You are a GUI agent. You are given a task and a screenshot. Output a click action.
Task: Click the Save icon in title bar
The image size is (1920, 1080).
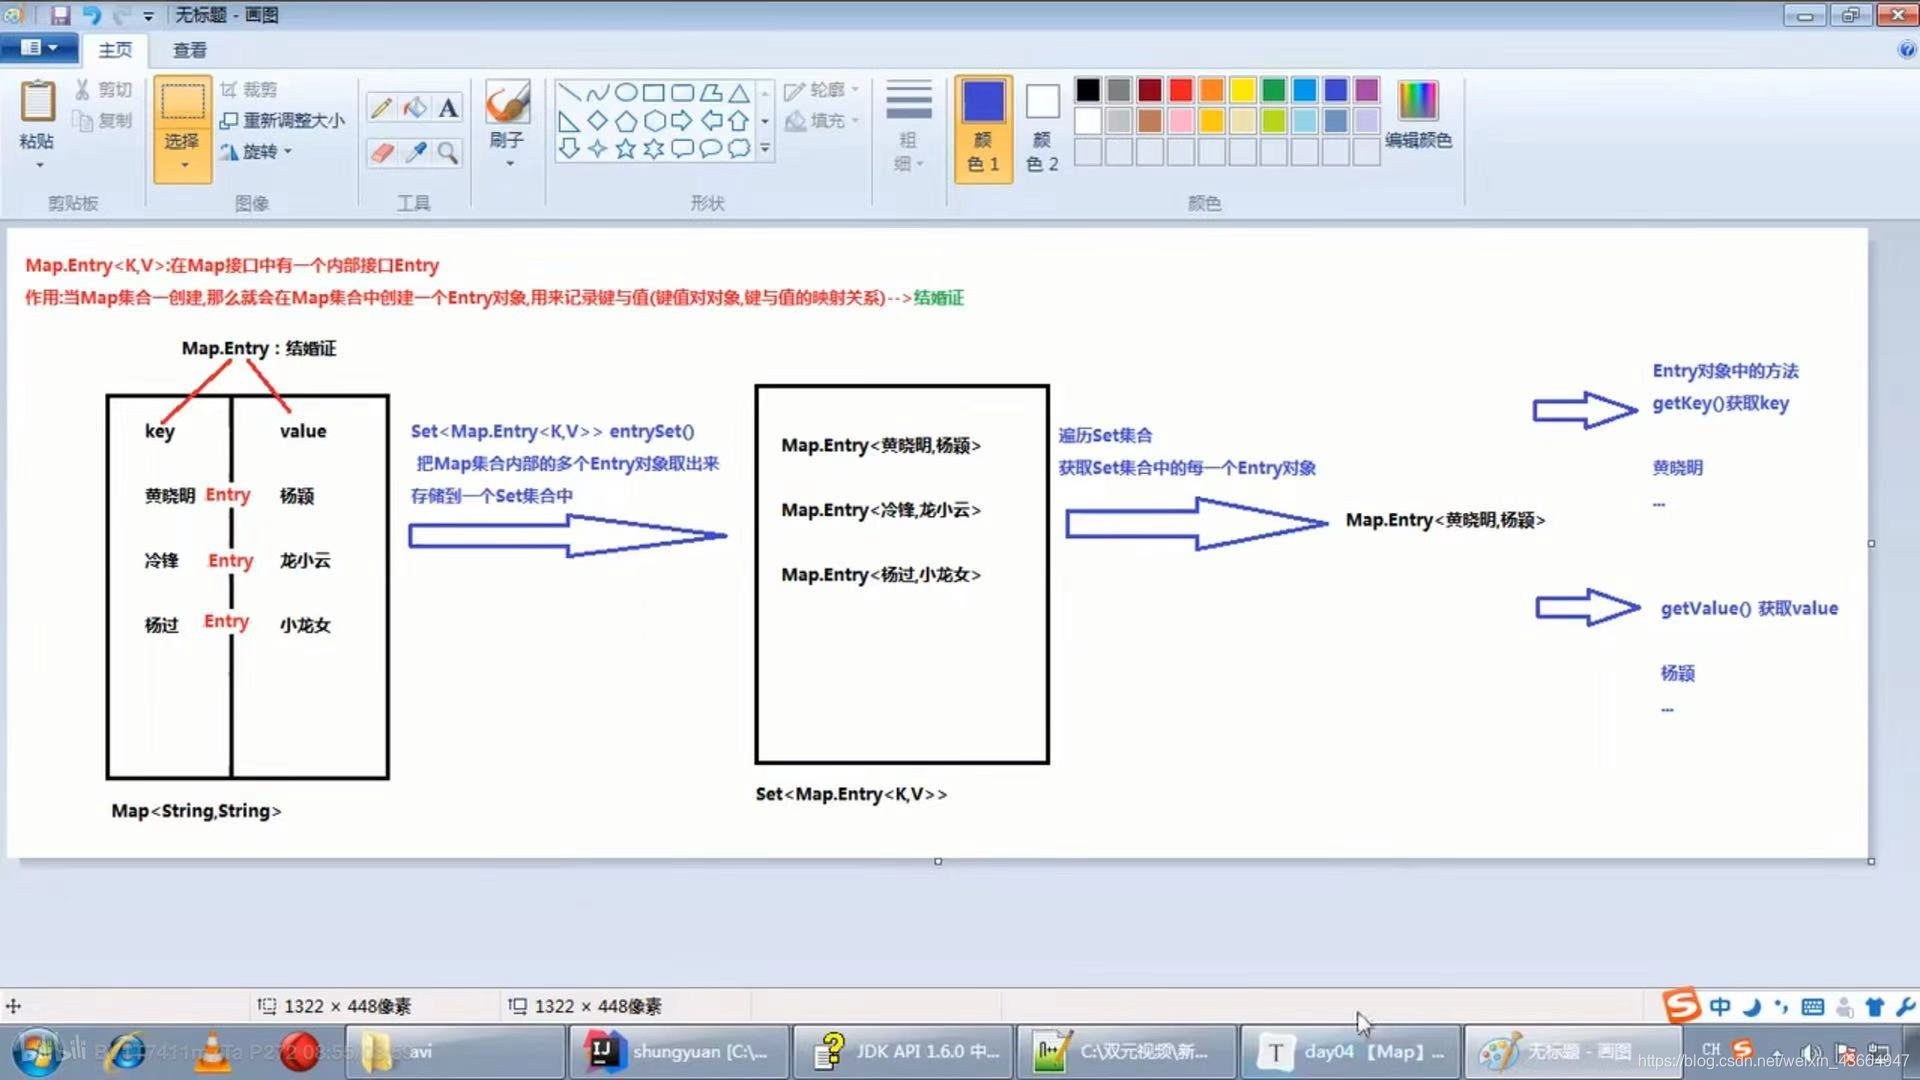click(x=60, y=15)
